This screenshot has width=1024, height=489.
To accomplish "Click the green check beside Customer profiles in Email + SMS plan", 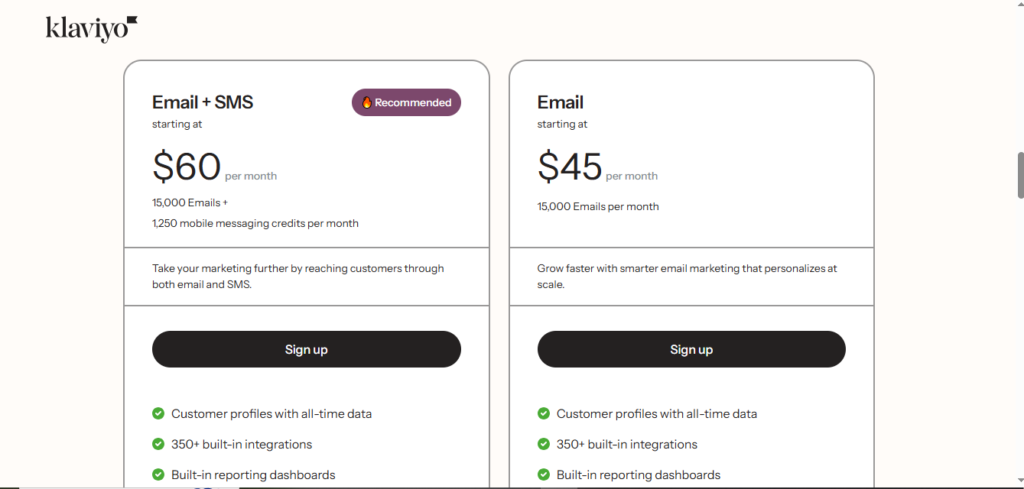I will (x=158, y=413).
